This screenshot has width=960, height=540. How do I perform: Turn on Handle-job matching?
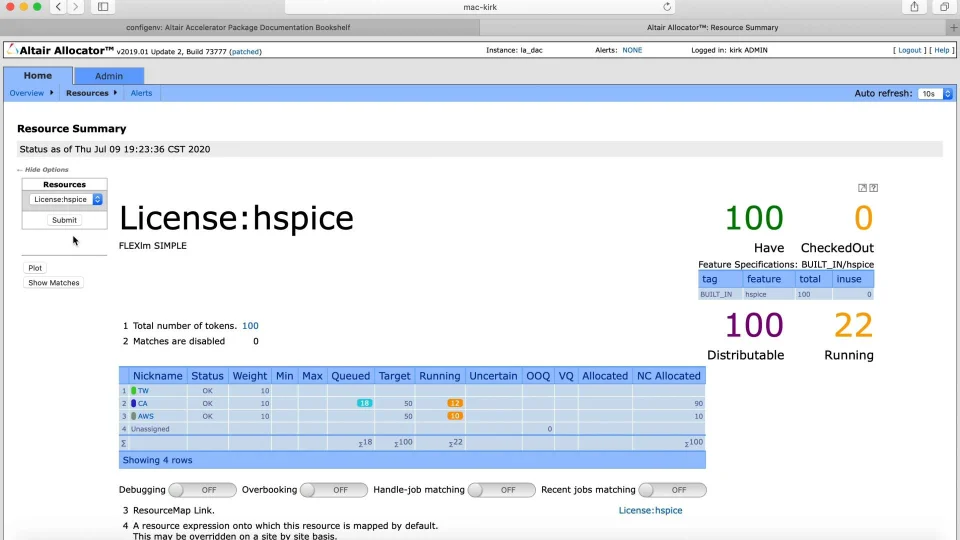(x=502, y=490)
